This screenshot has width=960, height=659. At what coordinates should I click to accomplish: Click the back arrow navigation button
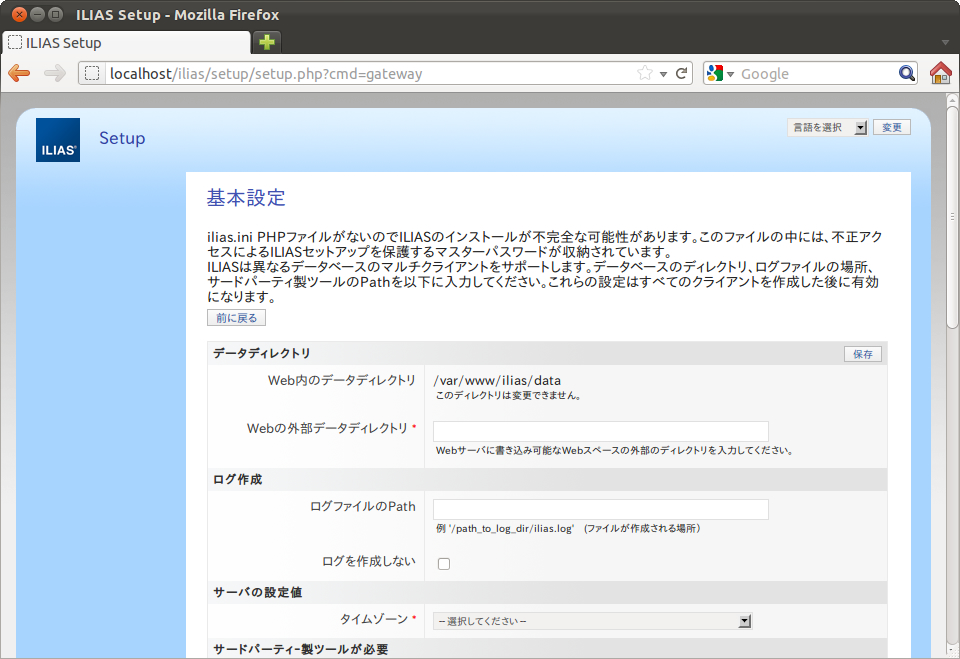(x=19, y=73)
